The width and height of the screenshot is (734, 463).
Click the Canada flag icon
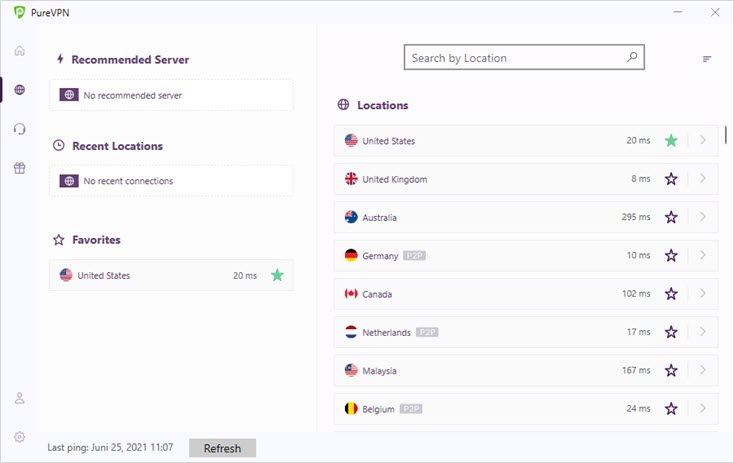[x=351, y=294]
